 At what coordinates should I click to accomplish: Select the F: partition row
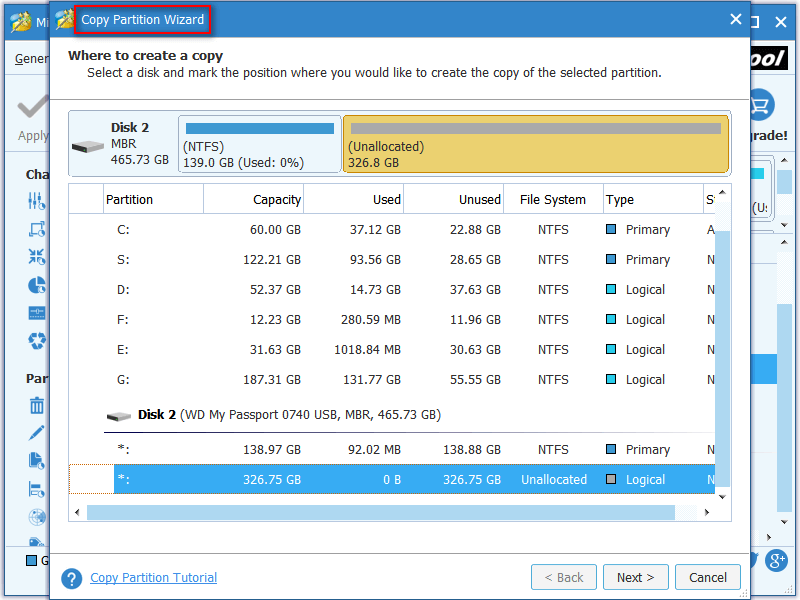pyautogui.click(x=392, y=320)
